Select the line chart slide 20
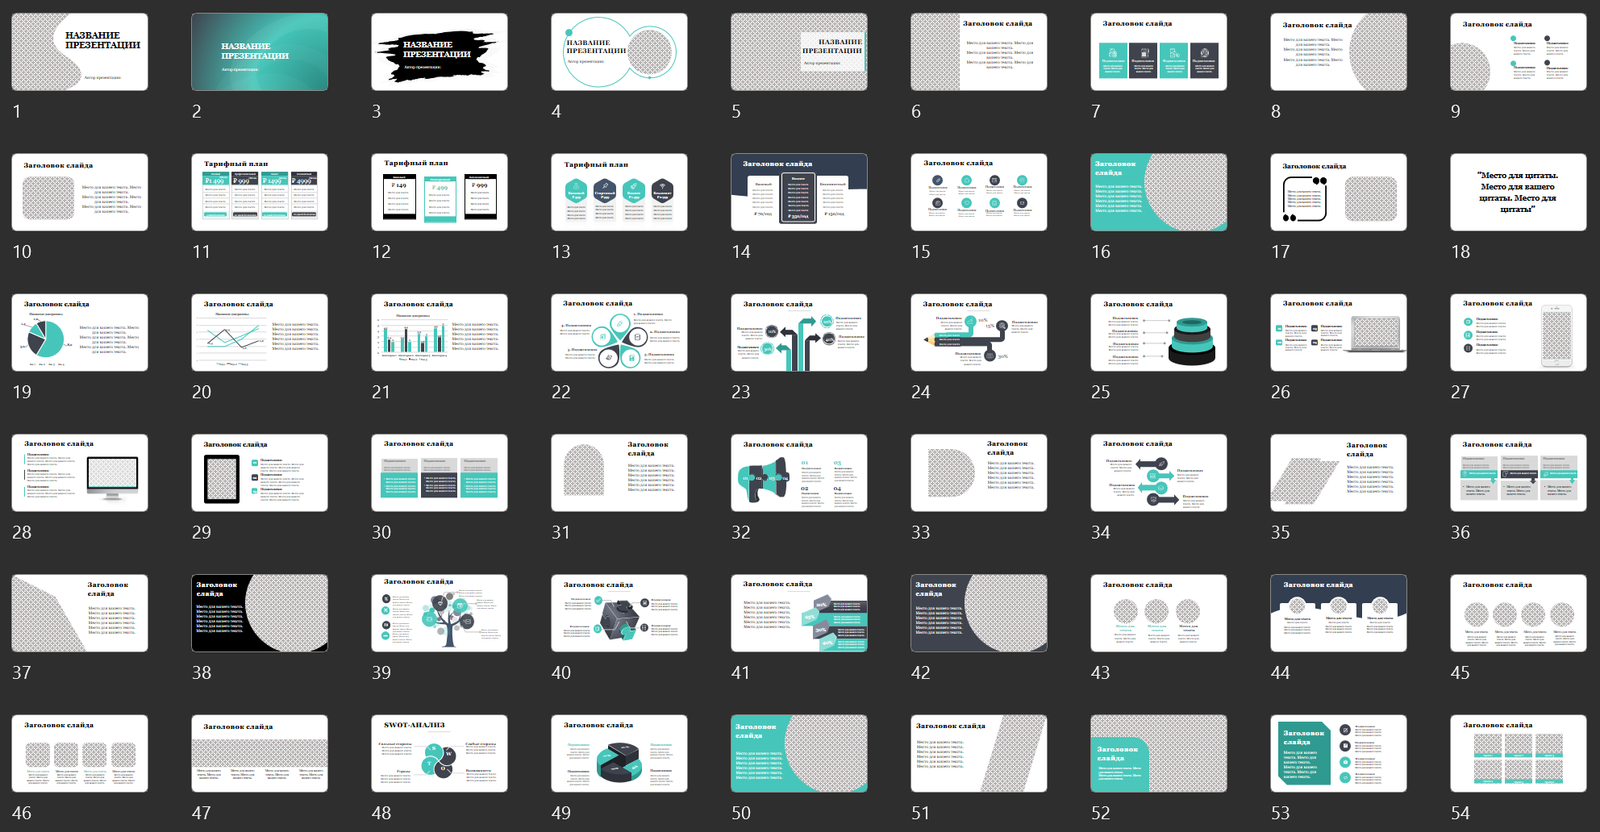 259,333
